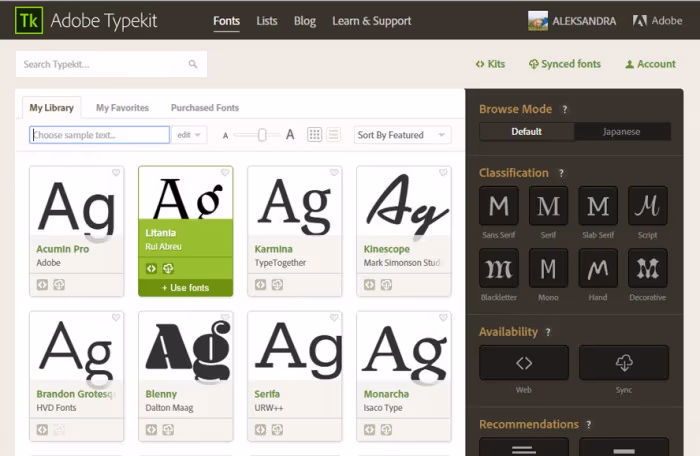
Task: Click web use icon on Acumin Pro card
Action: [x=42, y=284]
